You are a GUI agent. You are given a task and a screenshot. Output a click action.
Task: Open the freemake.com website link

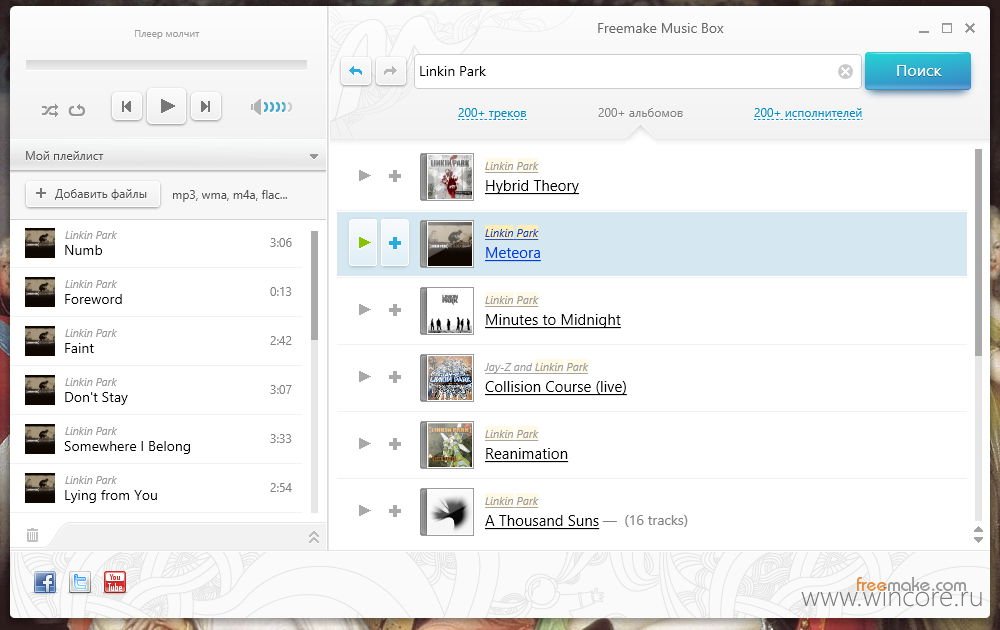[911, 584]
